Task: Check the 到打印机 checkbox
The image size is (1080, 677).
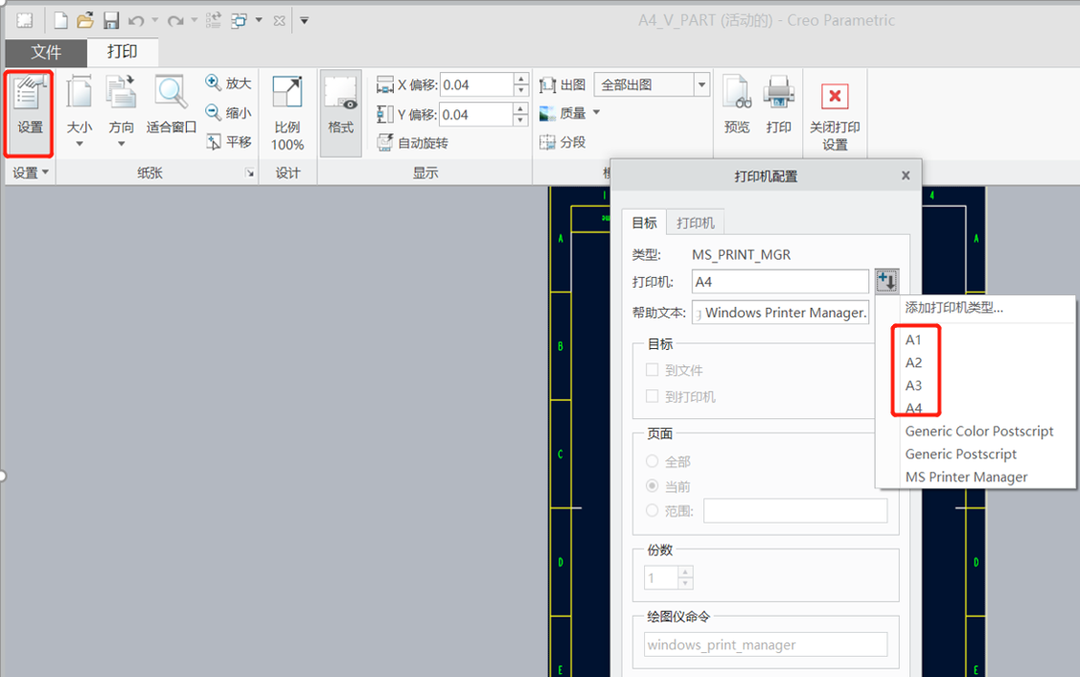Action: [652, 396]
